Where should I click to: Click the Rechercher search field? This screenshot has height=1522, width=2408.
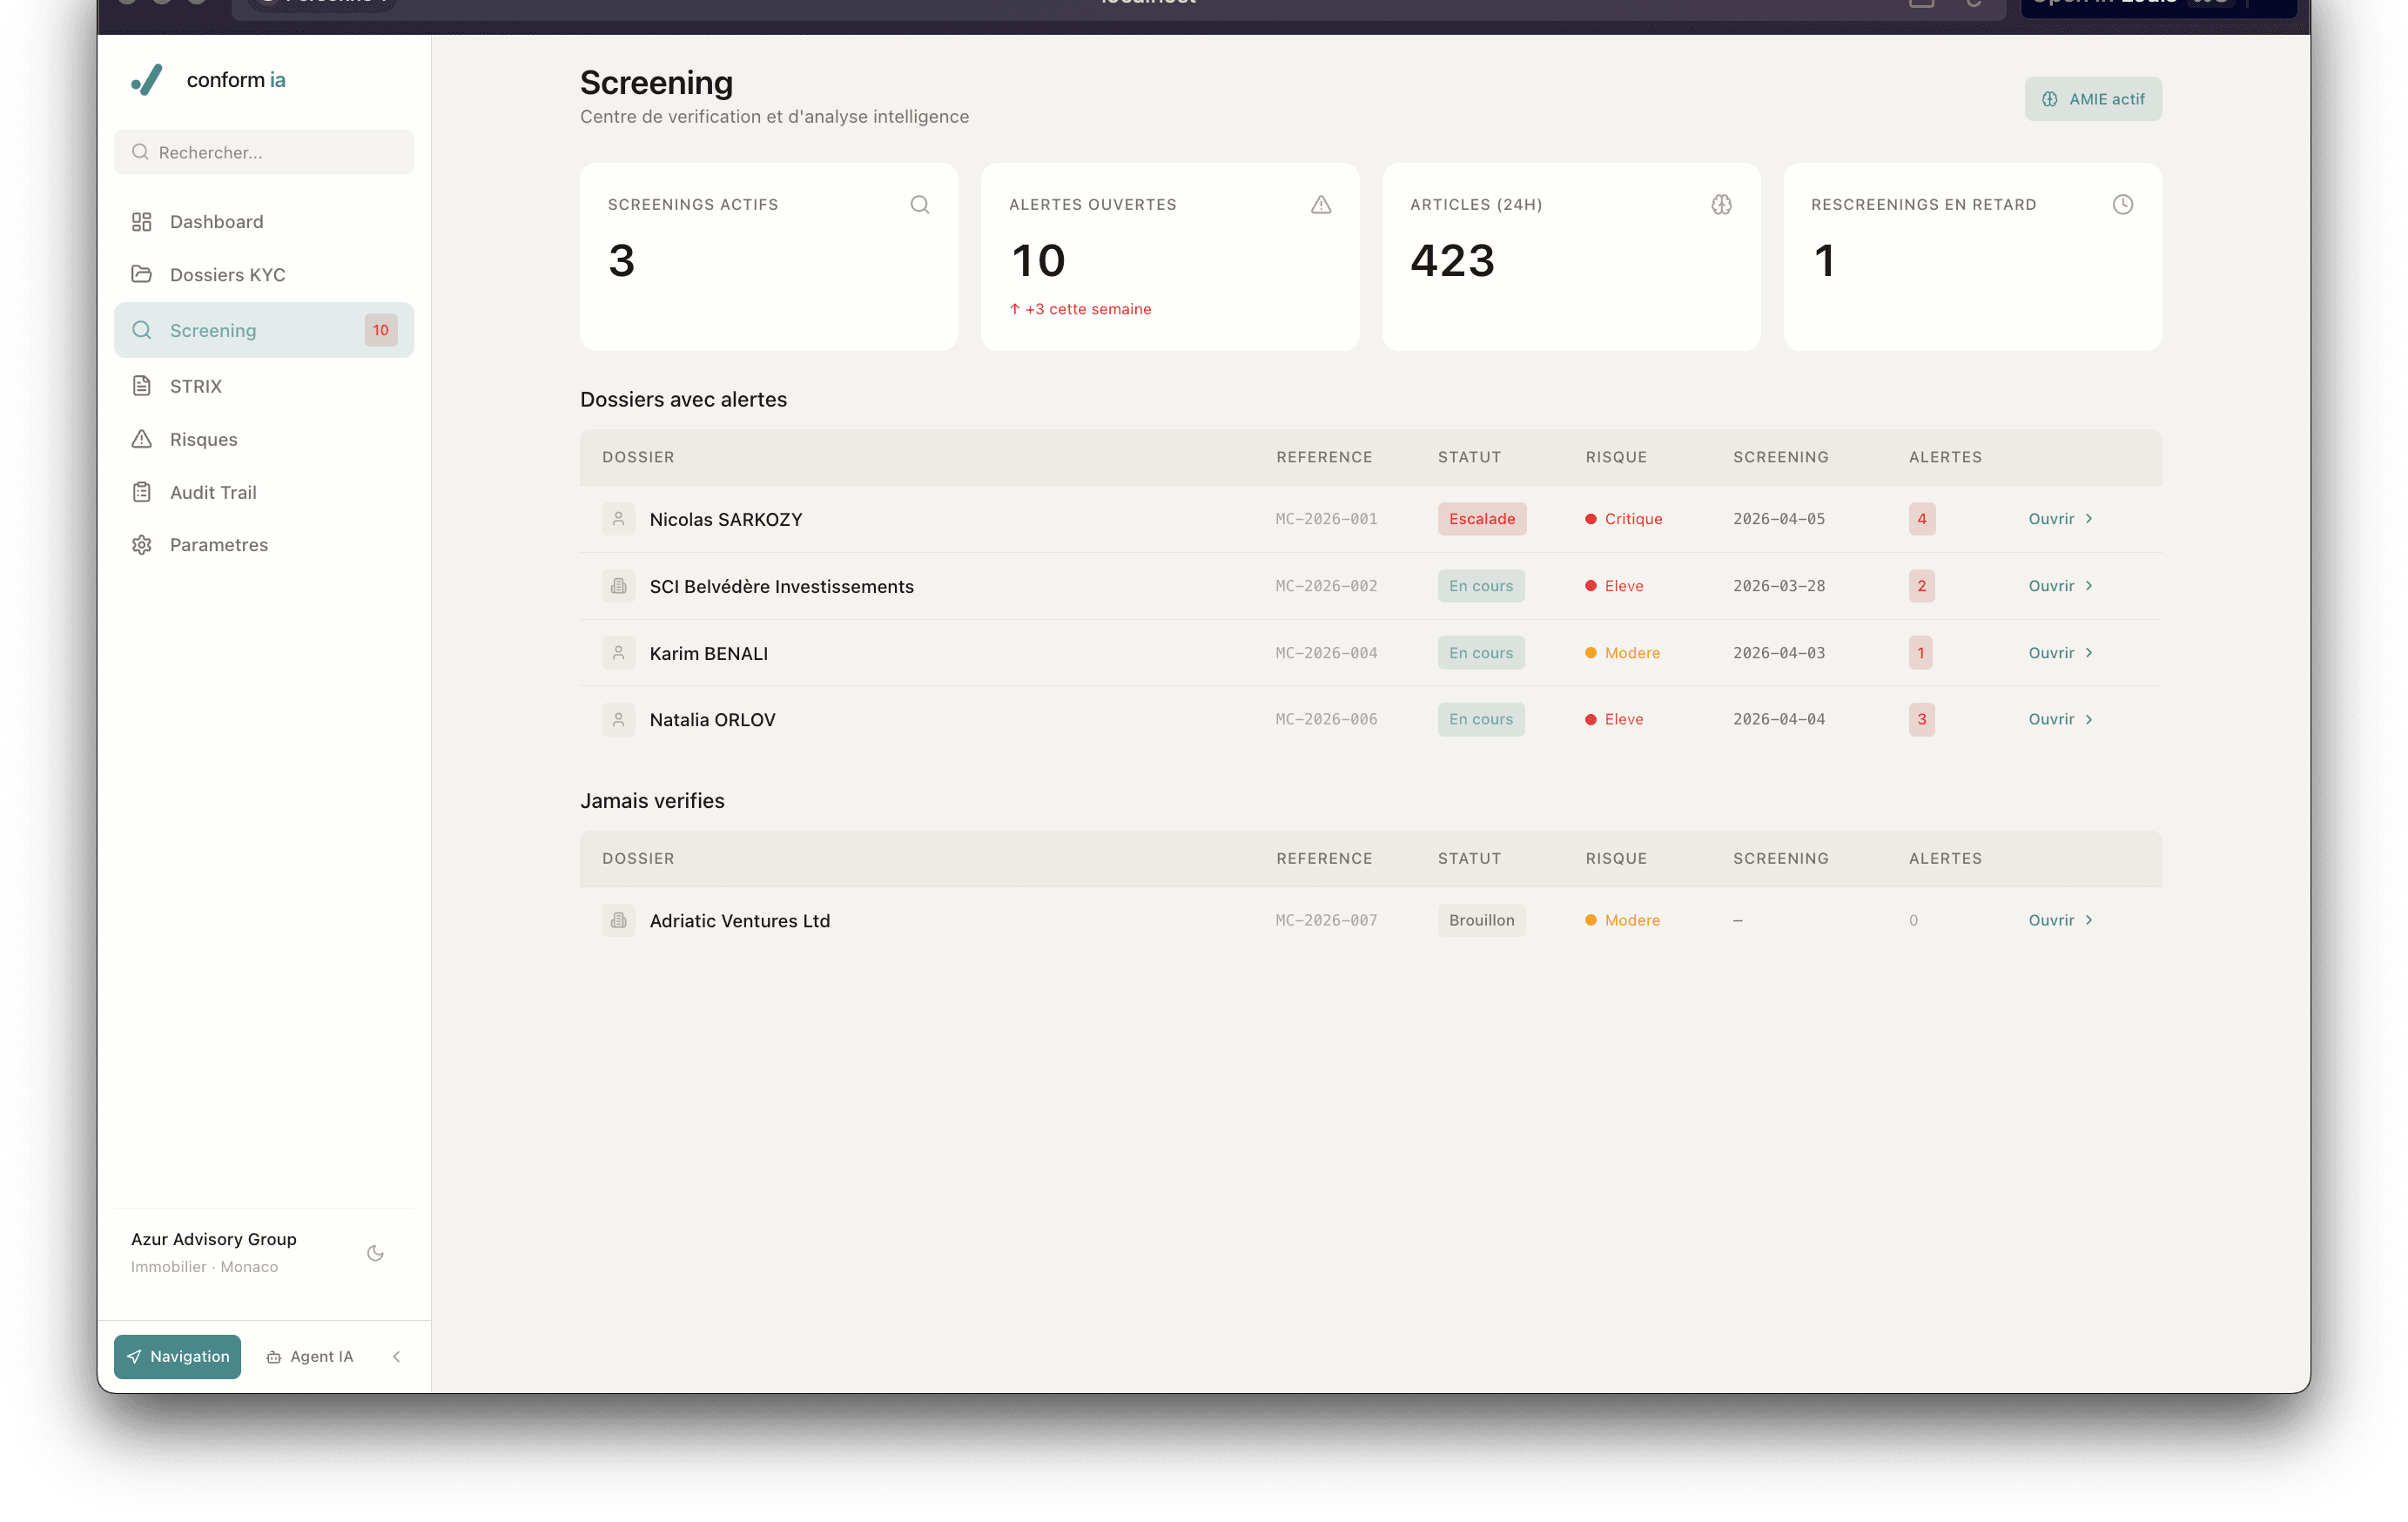click(x=264, y=152)
